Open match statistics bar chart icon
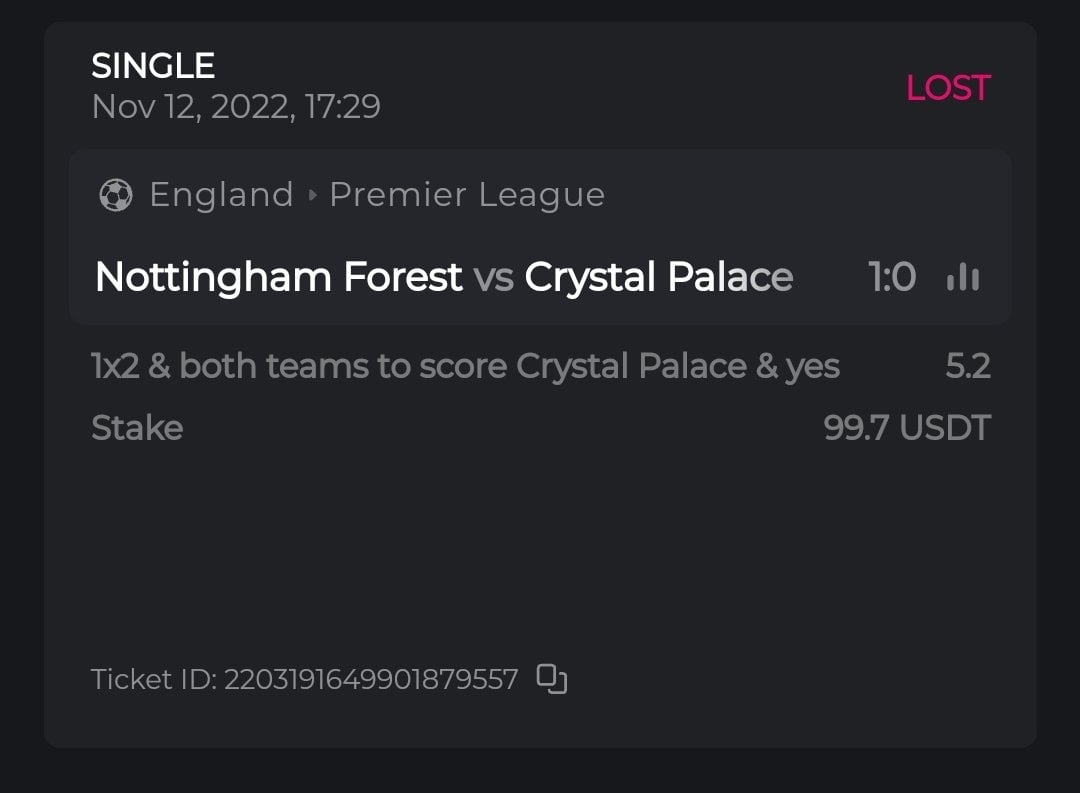The width and height of the screenshot is (1080, 793). tap(962, 277)
